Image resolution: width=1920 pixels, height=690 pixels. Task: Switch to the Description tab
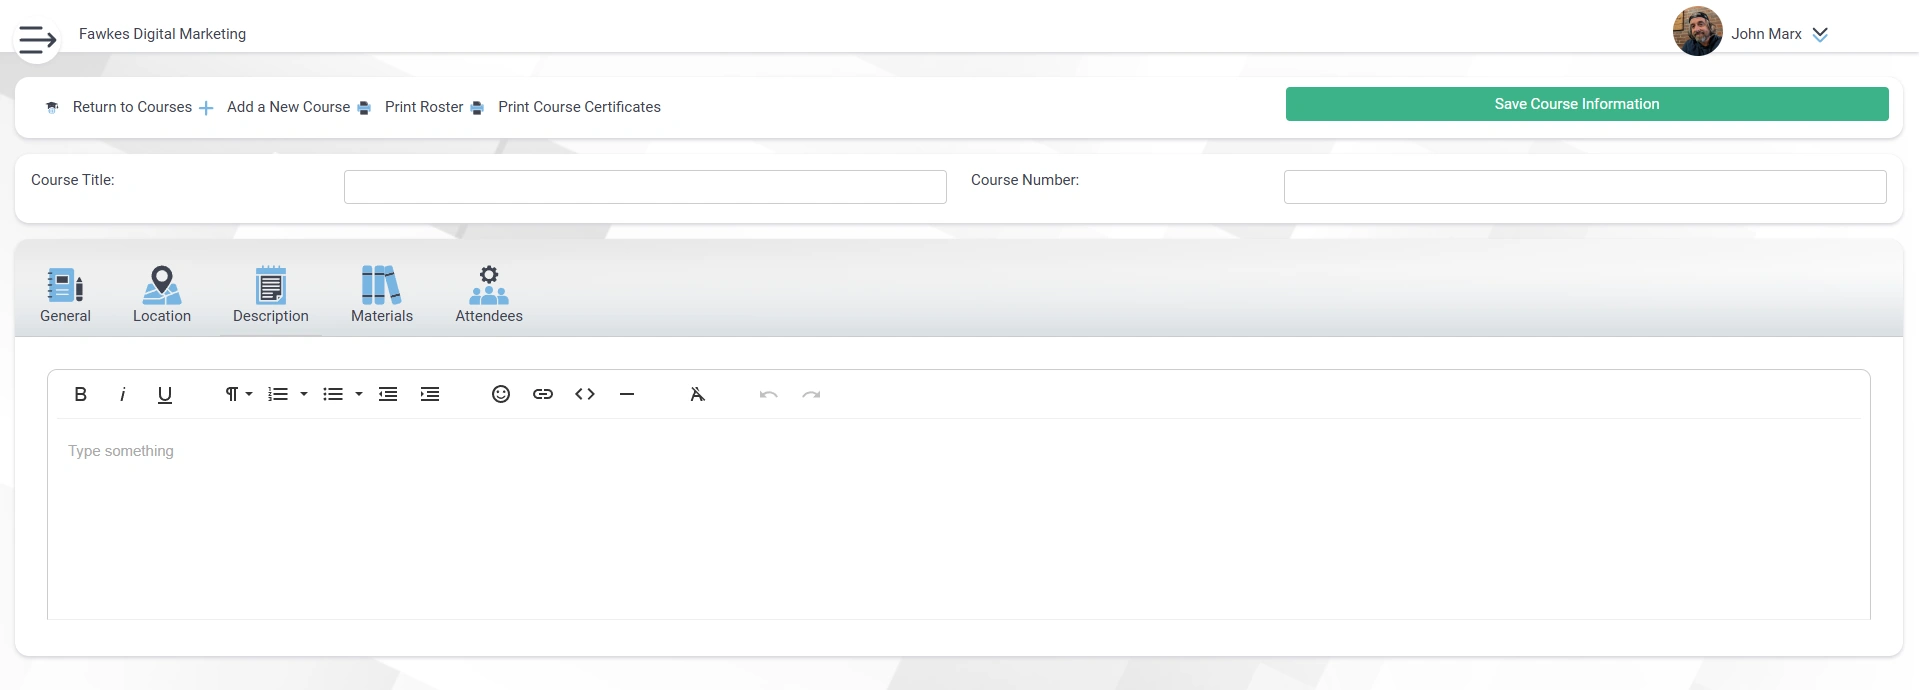click(x=270, y=295)
